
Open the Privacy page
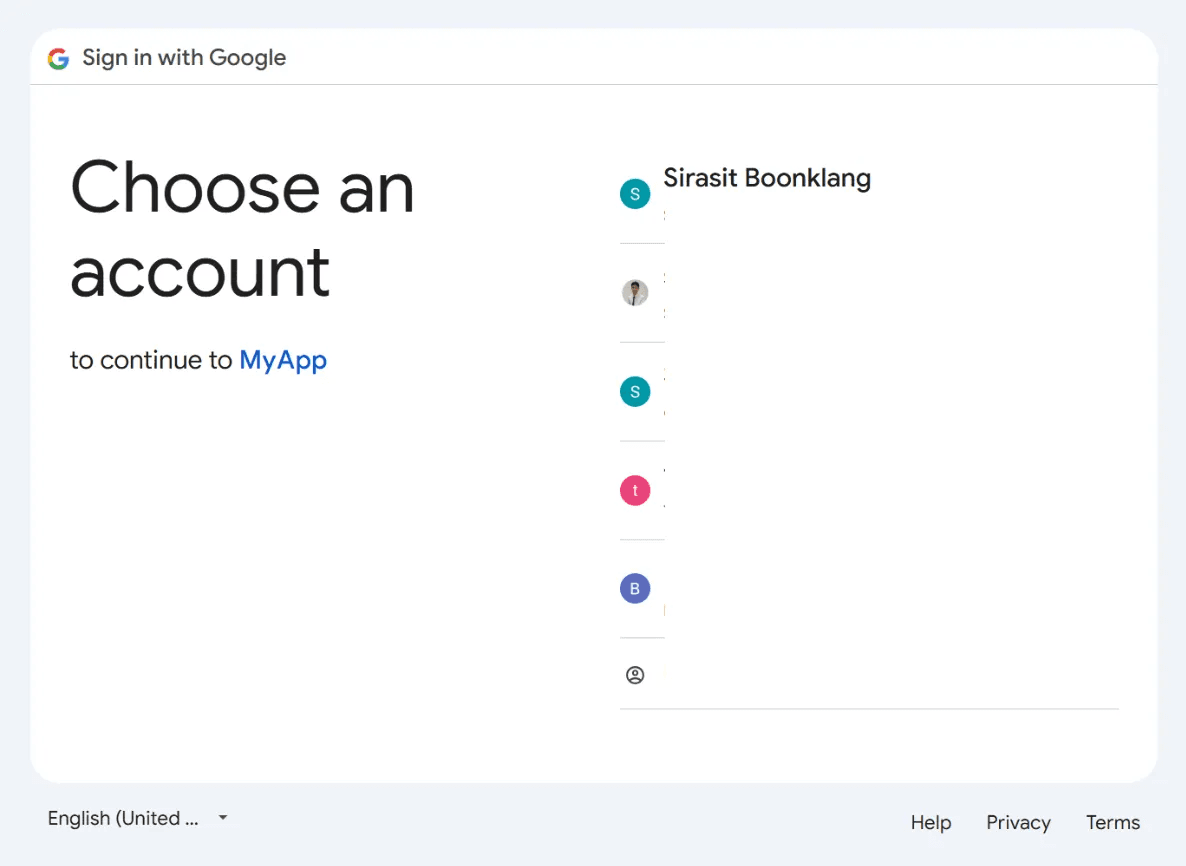1018,822
